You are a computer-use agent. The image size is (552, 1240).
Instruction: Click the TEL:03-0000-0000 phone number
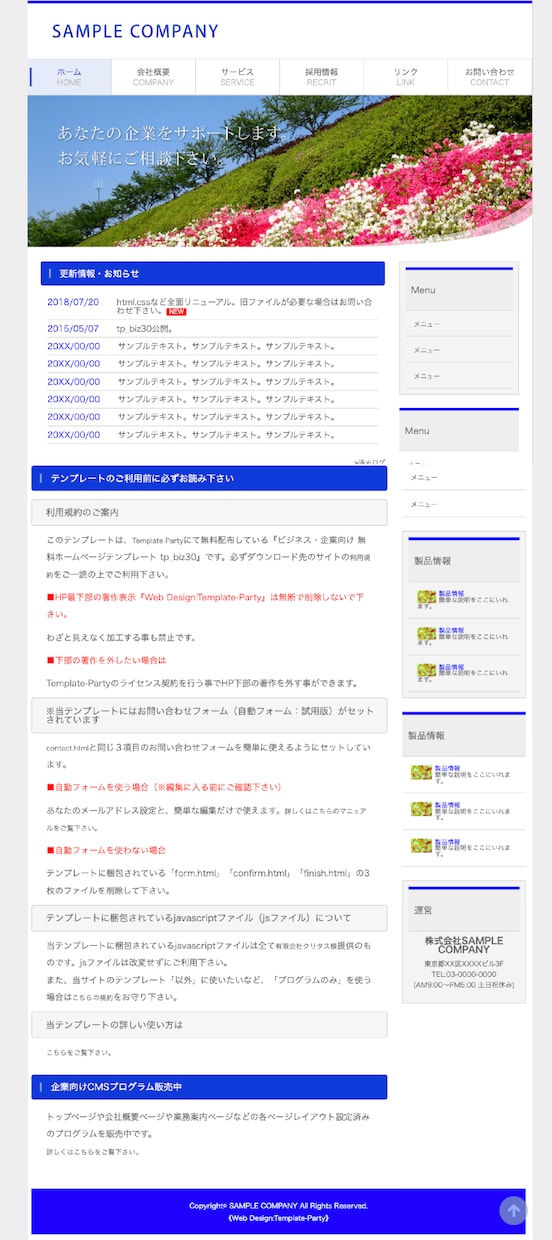464,974
